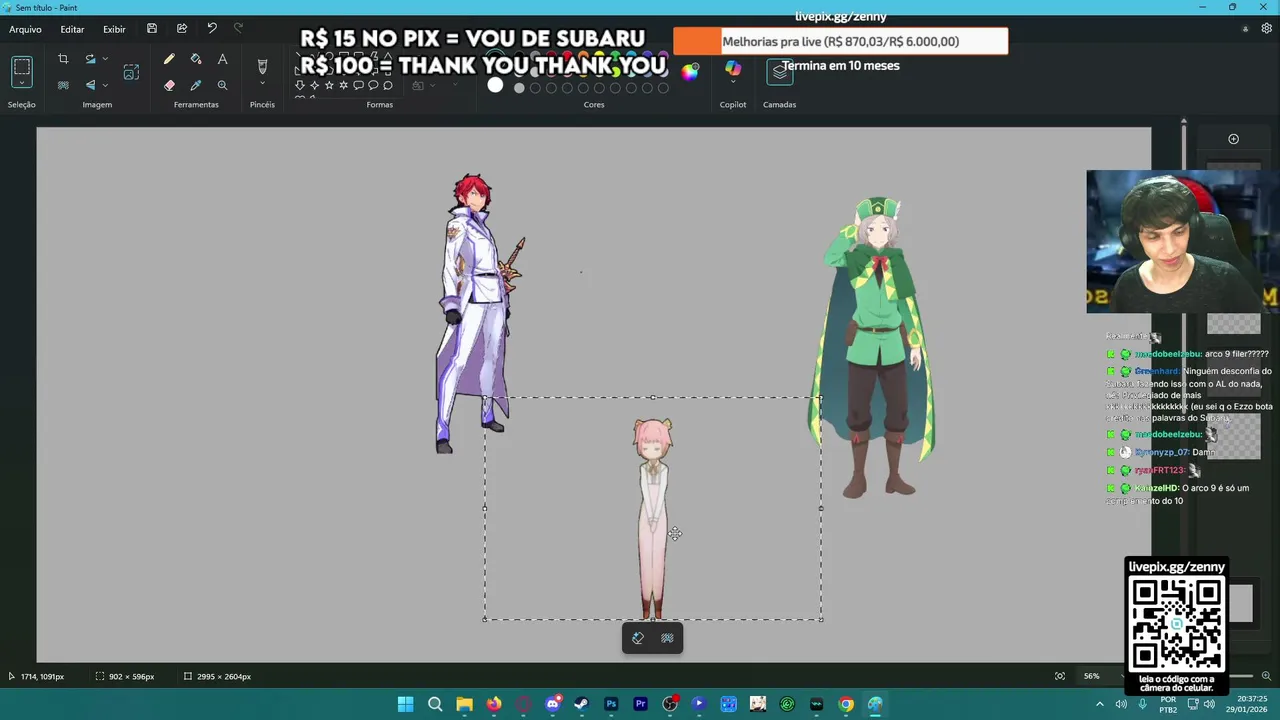Select the Fill bucket tool
This screenshot has height=720, width=1280.
click(196, 59)
